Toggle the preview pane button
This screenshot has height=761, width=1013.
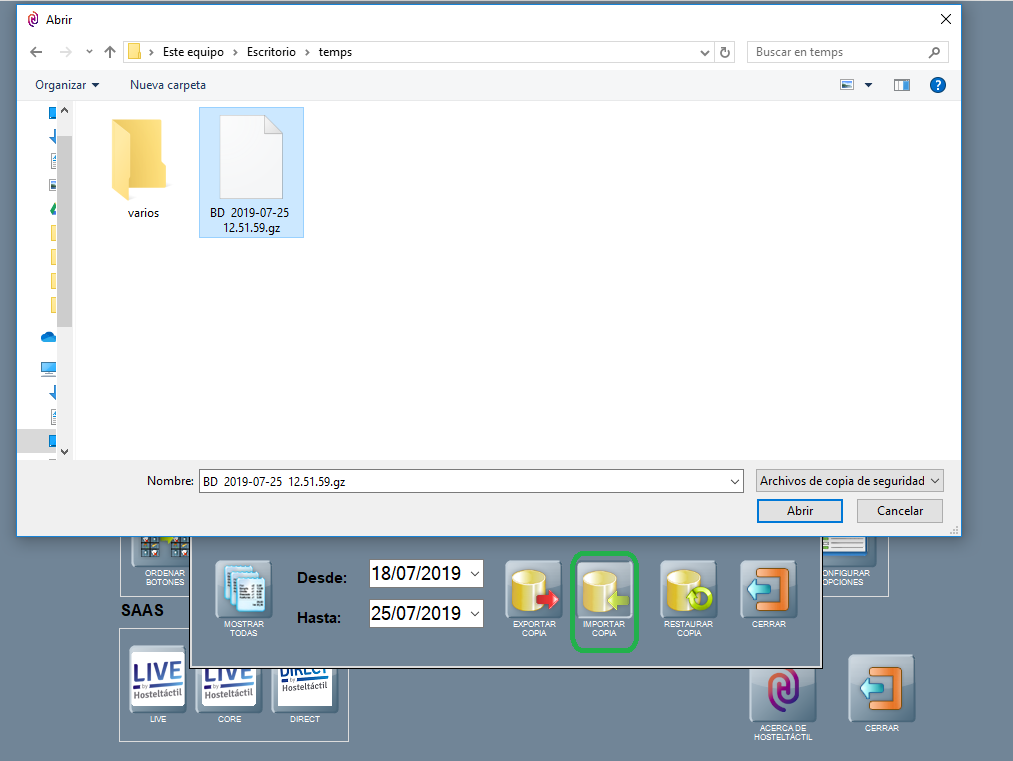902,86
